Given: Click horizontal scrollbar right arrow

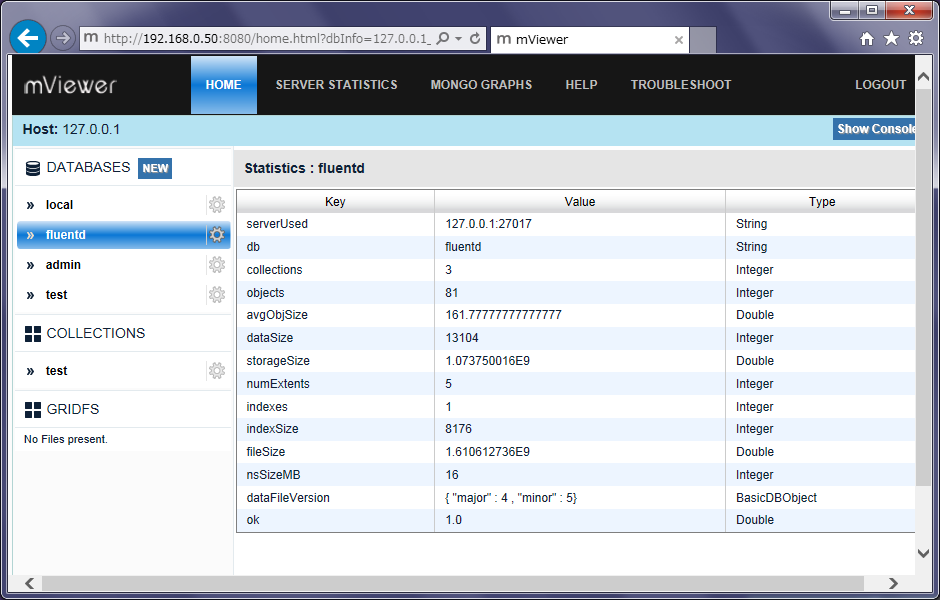Looking at the screenshot, I should pyautogui.click(x=893, y=583).
